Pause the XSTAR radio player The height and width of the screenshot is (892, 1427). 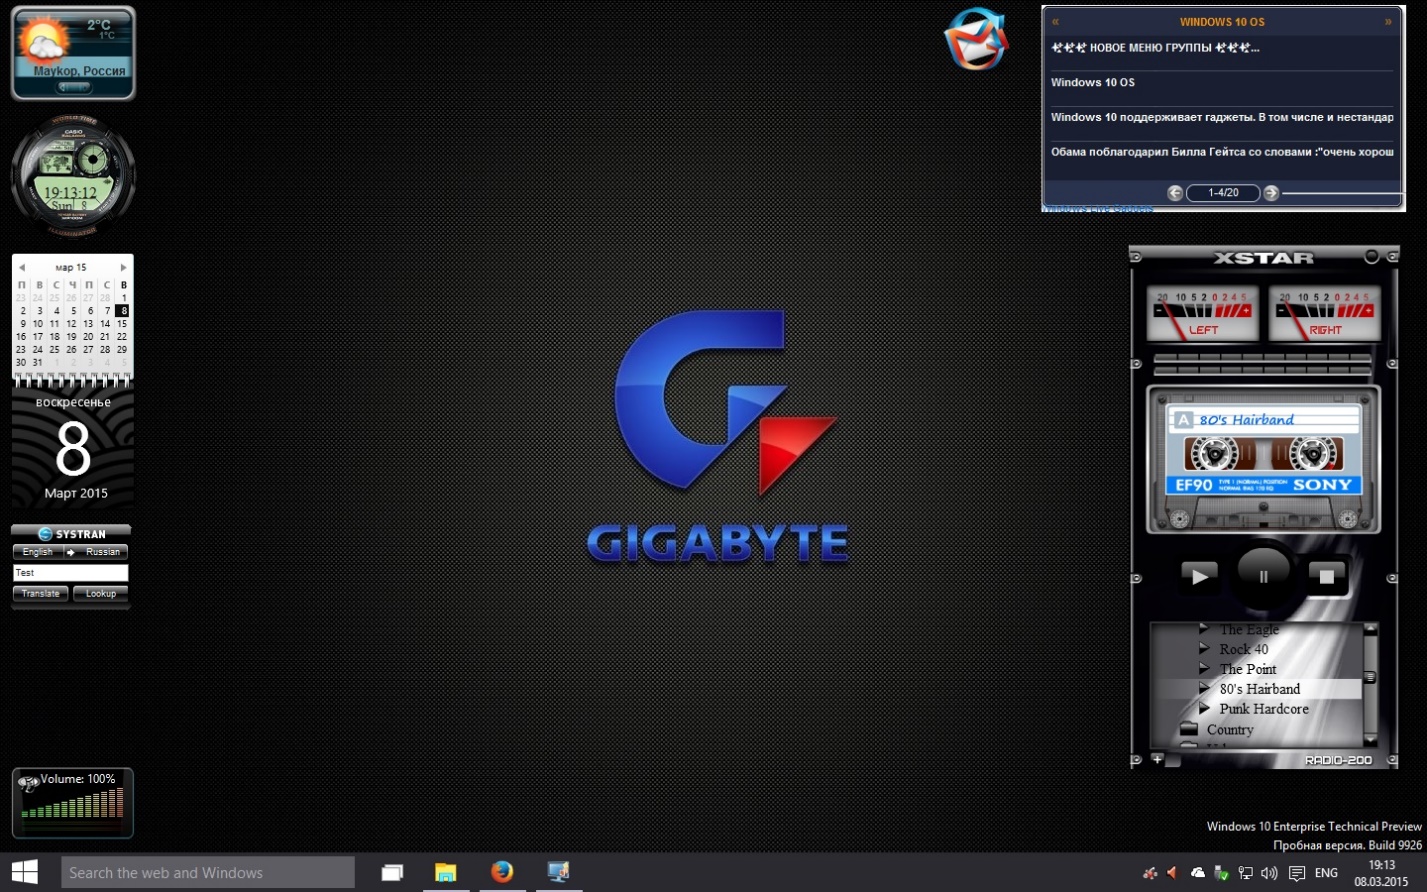click(x=1263, y=575)
